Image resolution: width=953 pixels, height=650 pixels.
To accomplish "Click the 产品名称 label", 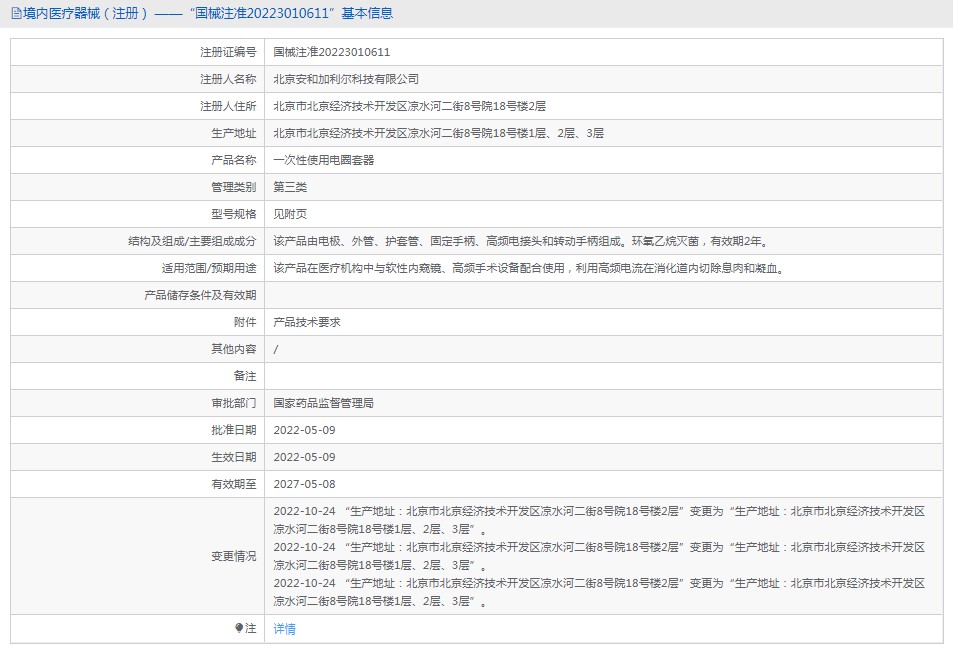I will (x=234, y=161).
